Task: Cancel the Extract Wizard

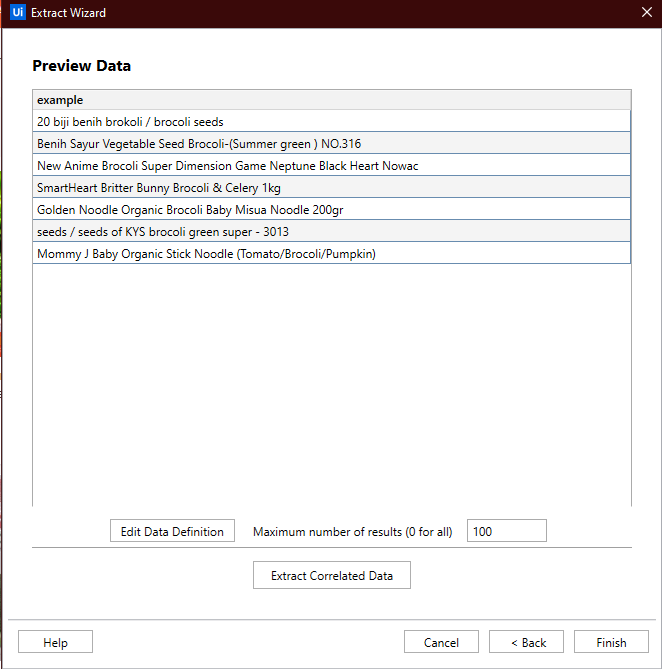Action: [x=441, y=642]
